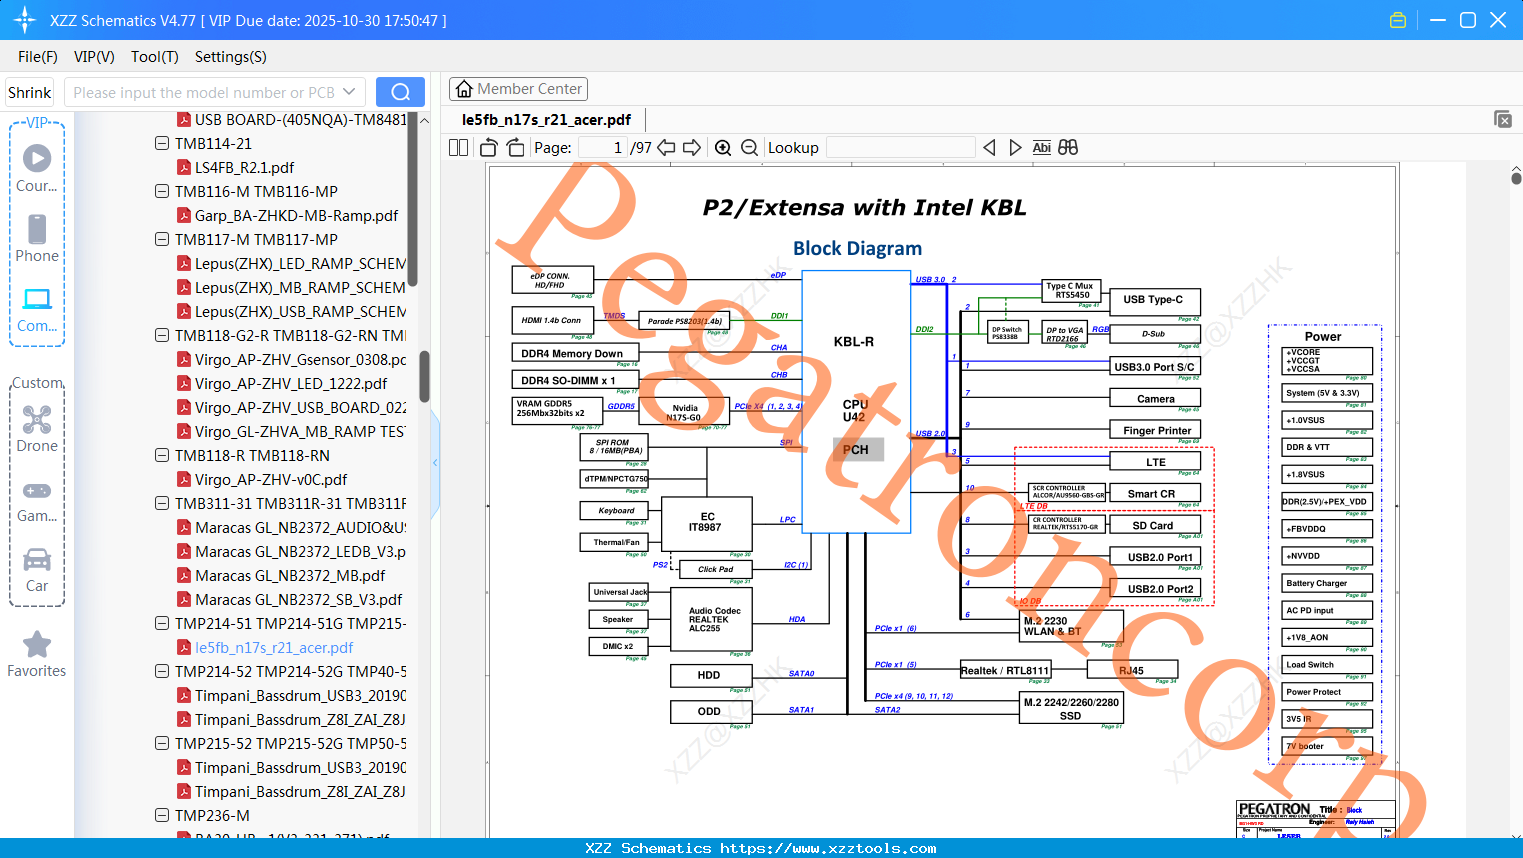The image size is (1523, 858).
Task: Click the detach window icon at the tab bar's right end
Action: (x=1503, y=119)
